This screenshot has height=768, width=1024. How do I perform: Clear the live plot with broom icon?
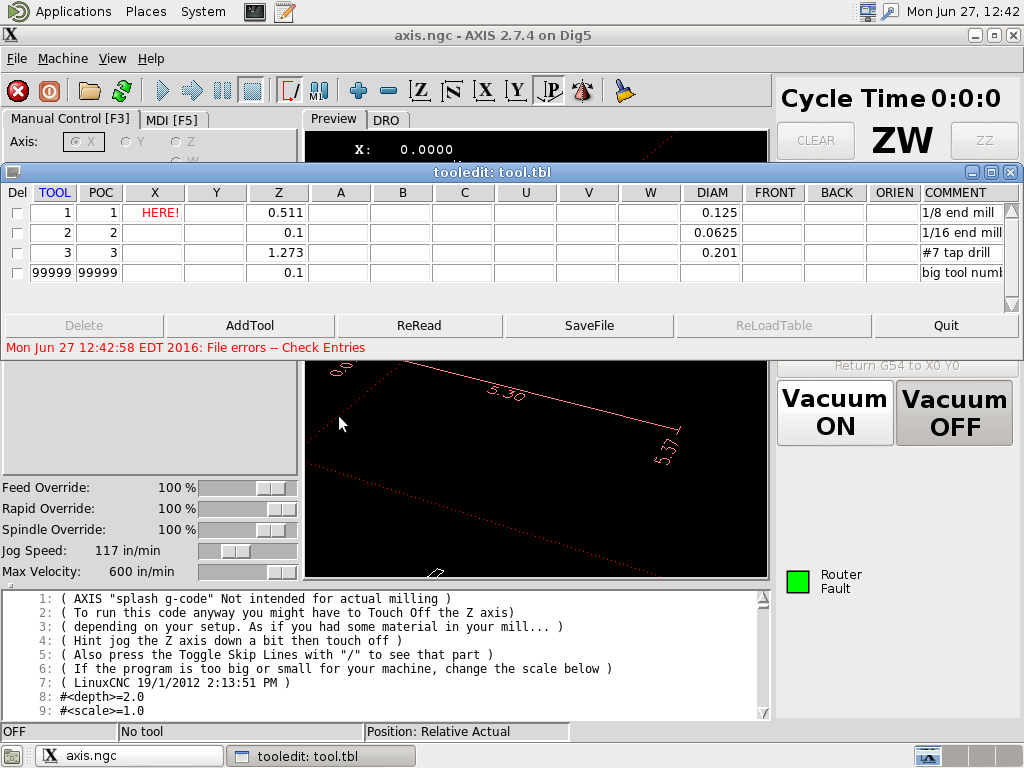625,91
